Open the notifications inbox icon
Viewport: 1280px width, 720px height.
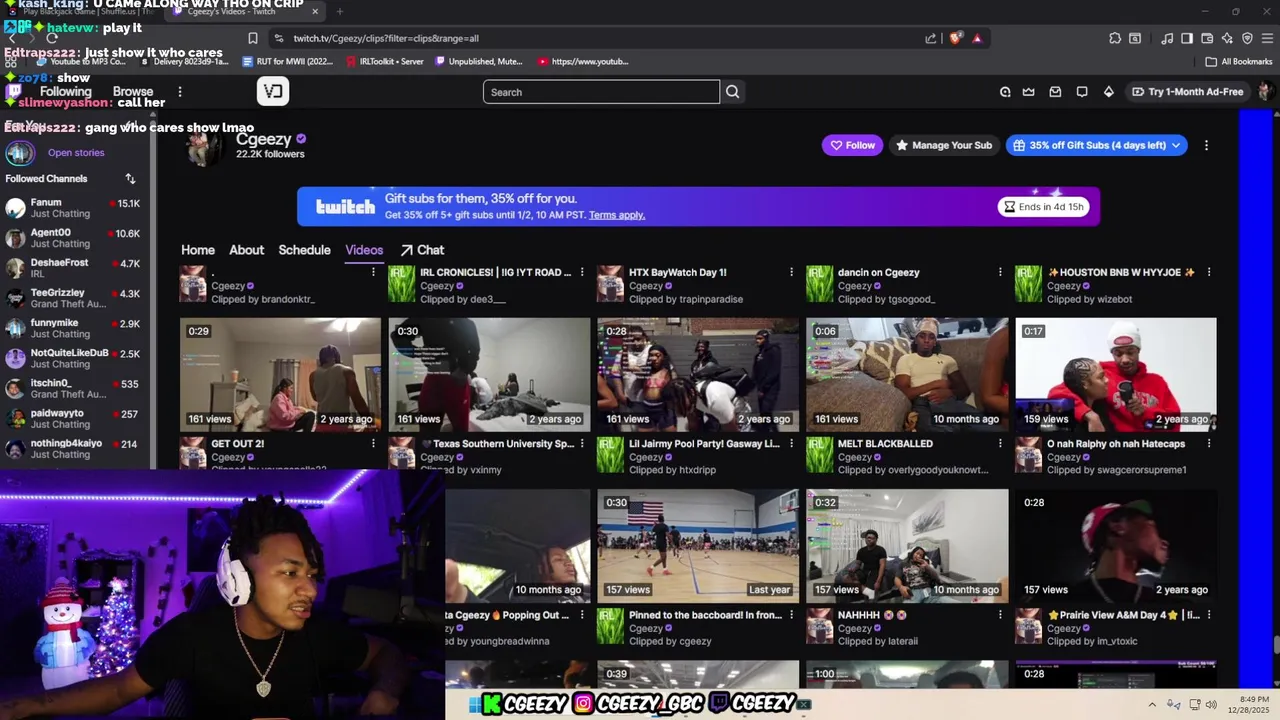tap(1055, 92)
